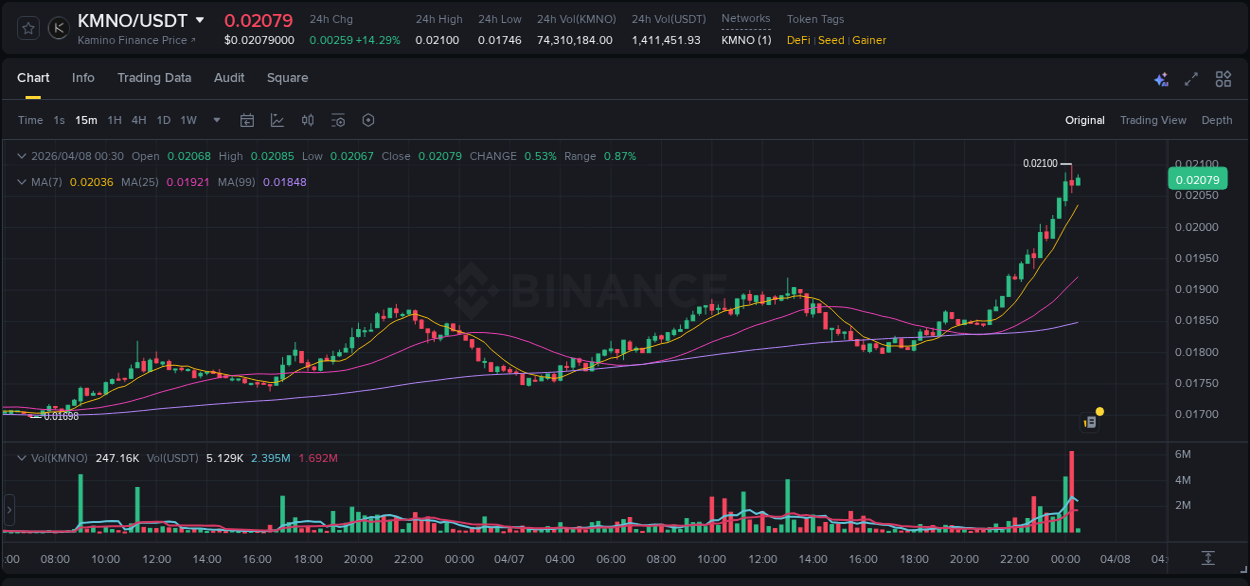Switch to the Trading Data tab

pyautogui.click(x=154, y=78)
